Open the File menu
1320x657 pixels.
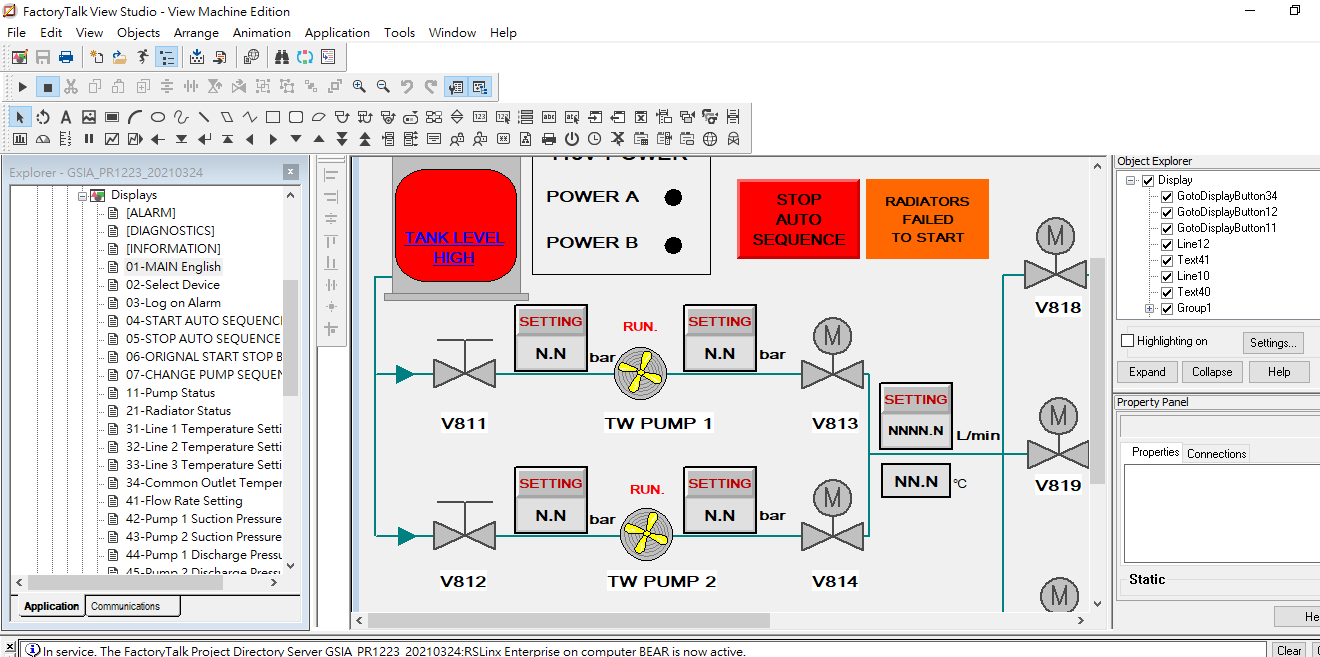coord(16,32)
